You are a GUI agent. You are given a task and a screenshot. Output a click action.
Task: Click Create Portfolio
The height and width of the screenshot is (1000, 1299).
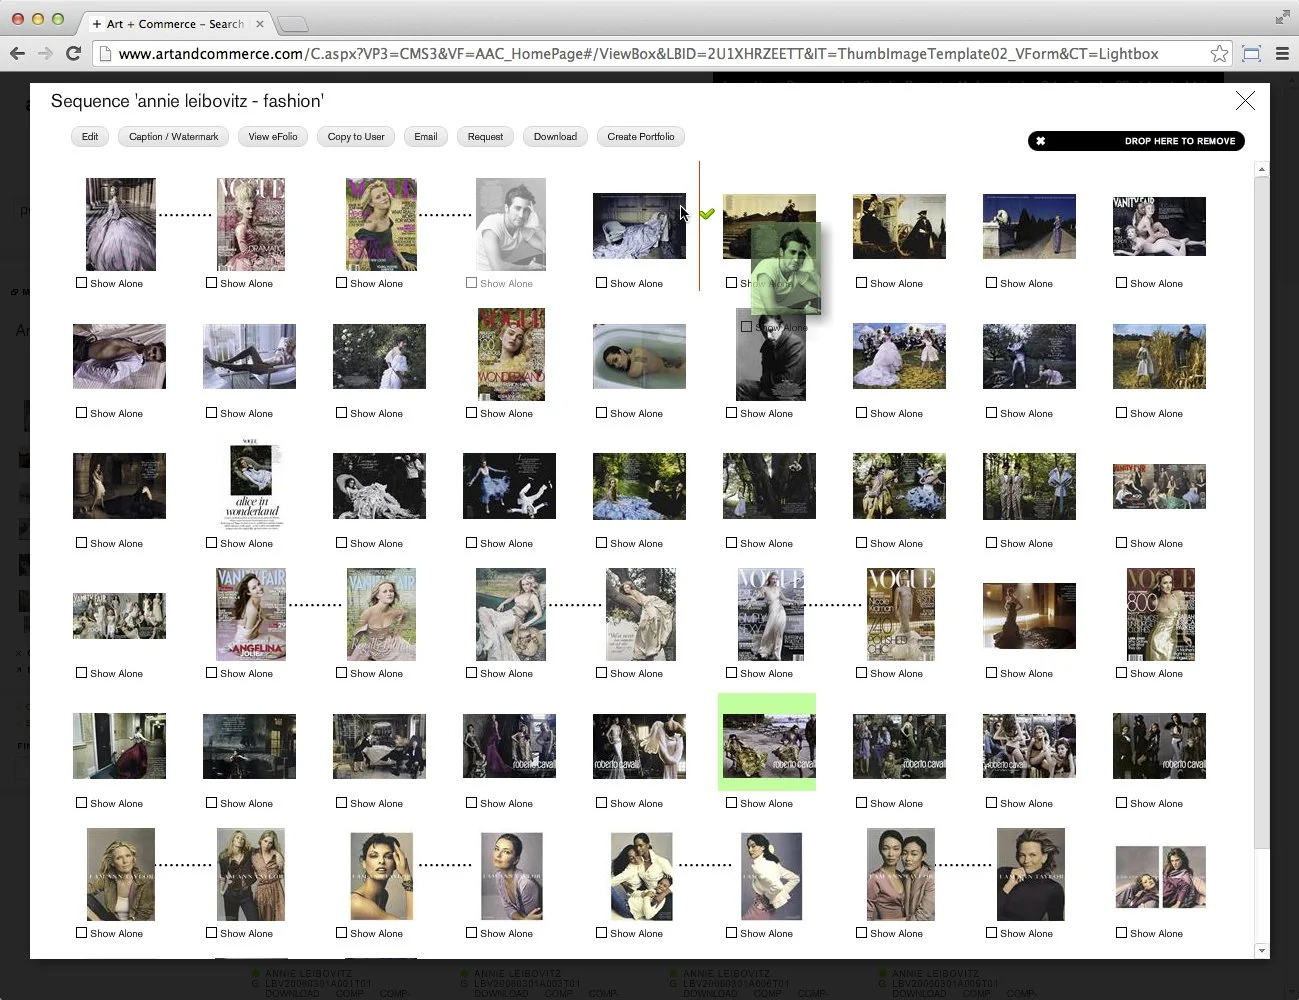click(641, 137)
